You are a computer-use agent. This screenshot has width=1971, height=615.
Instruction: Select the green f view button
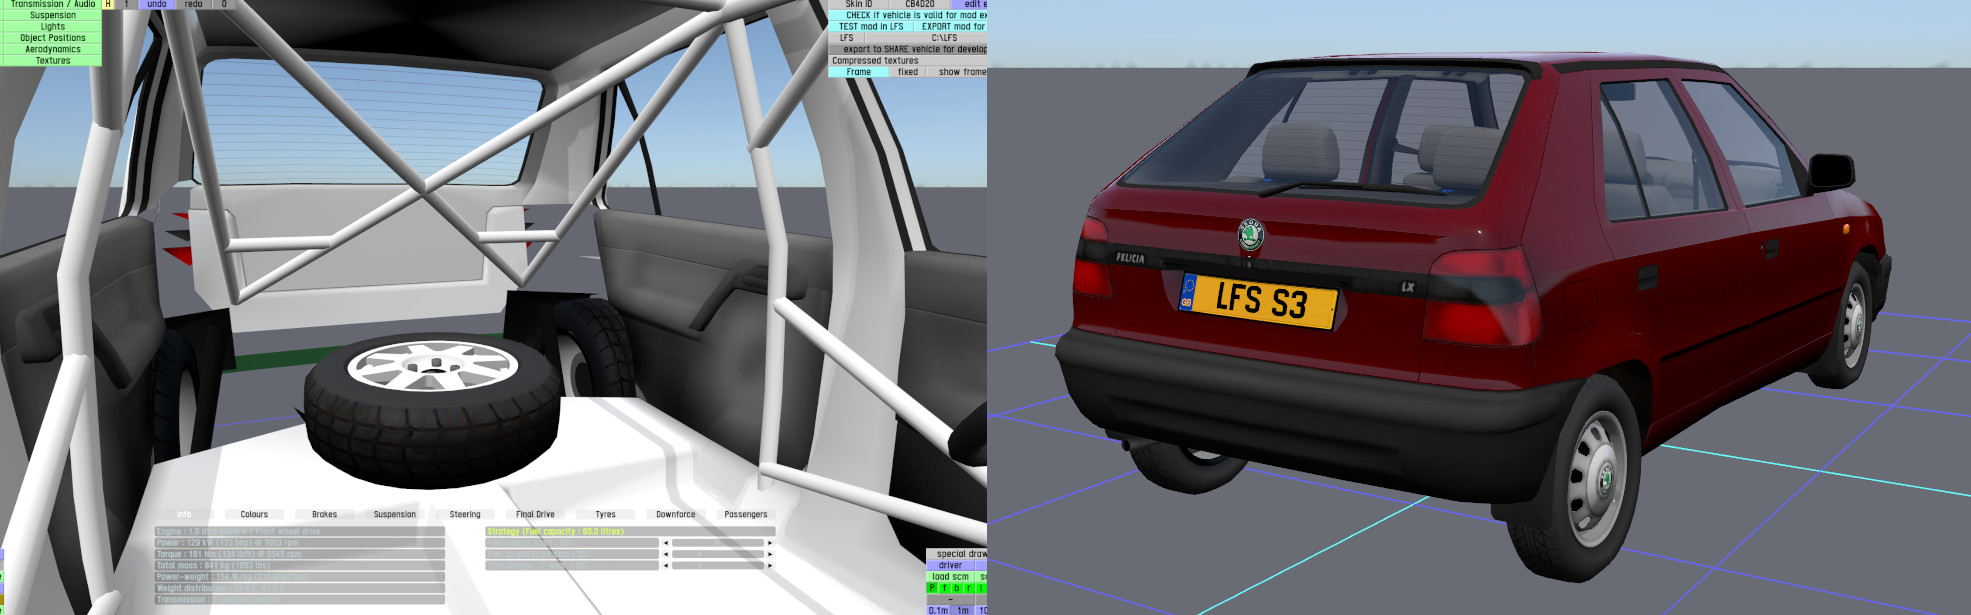(x=944, y=588)
